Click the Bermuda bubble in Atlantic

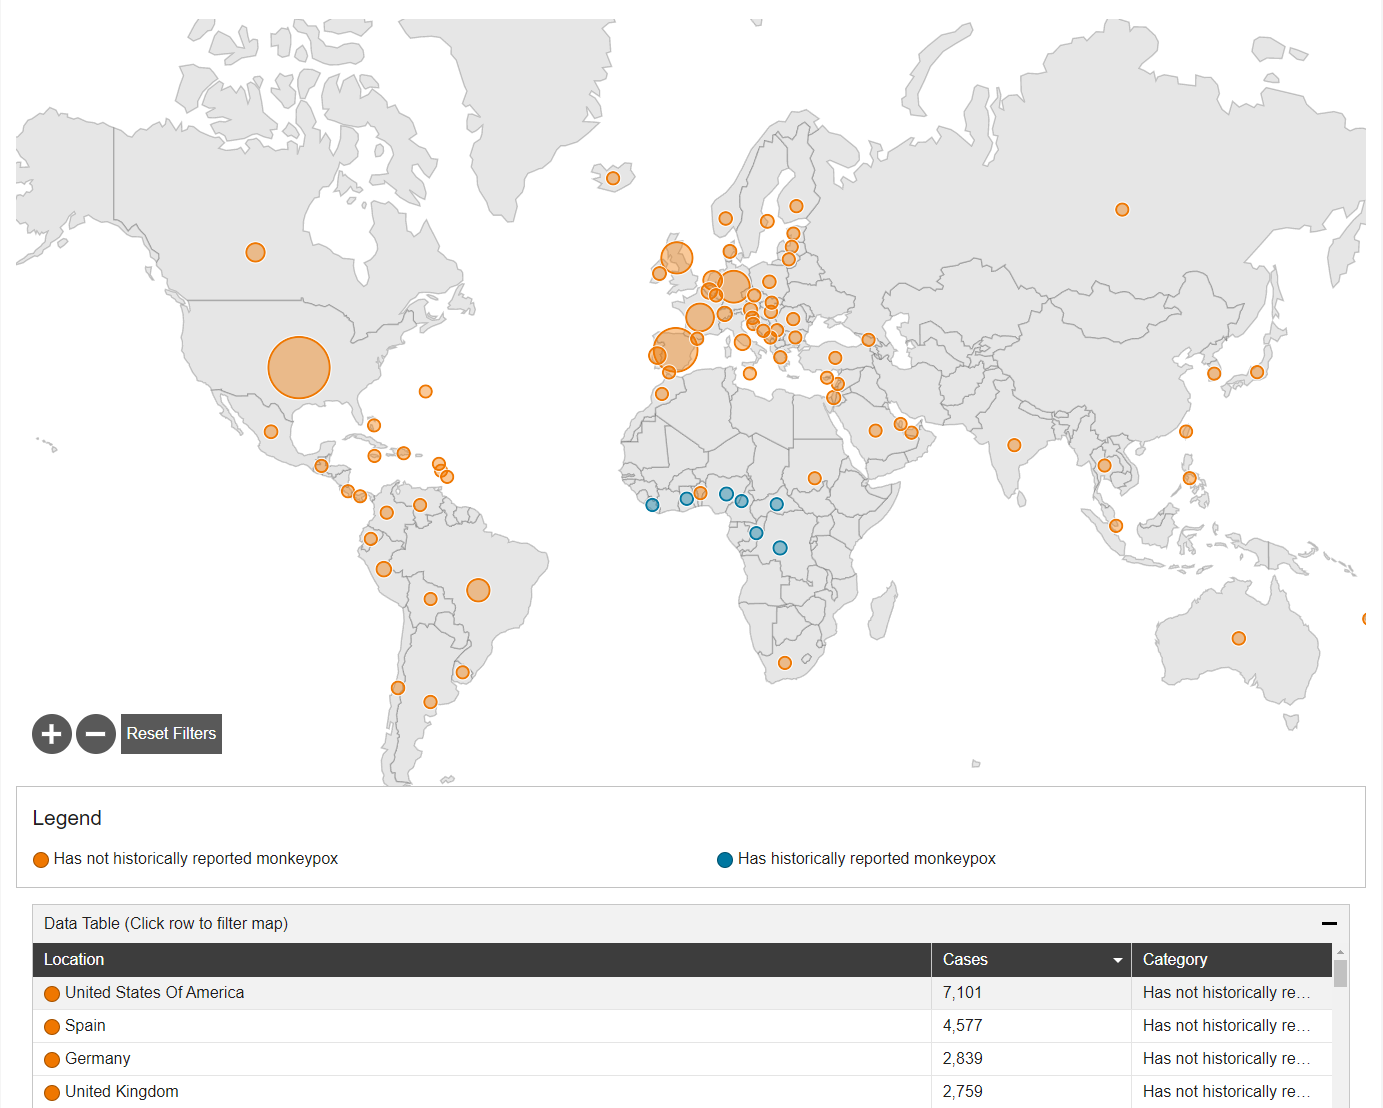pos(425,391)
